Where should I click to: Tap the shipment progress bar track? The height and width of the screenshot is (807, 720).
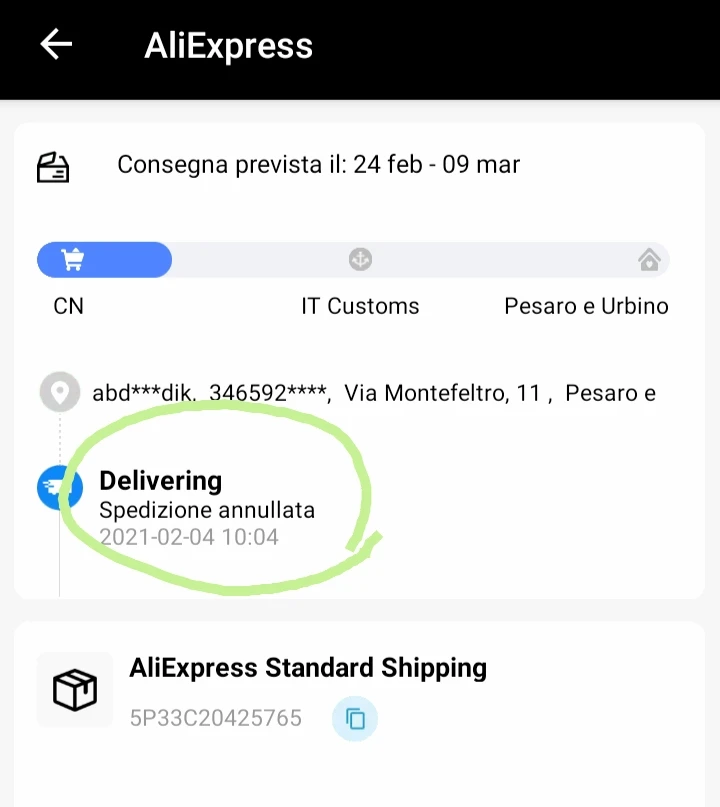354,259
